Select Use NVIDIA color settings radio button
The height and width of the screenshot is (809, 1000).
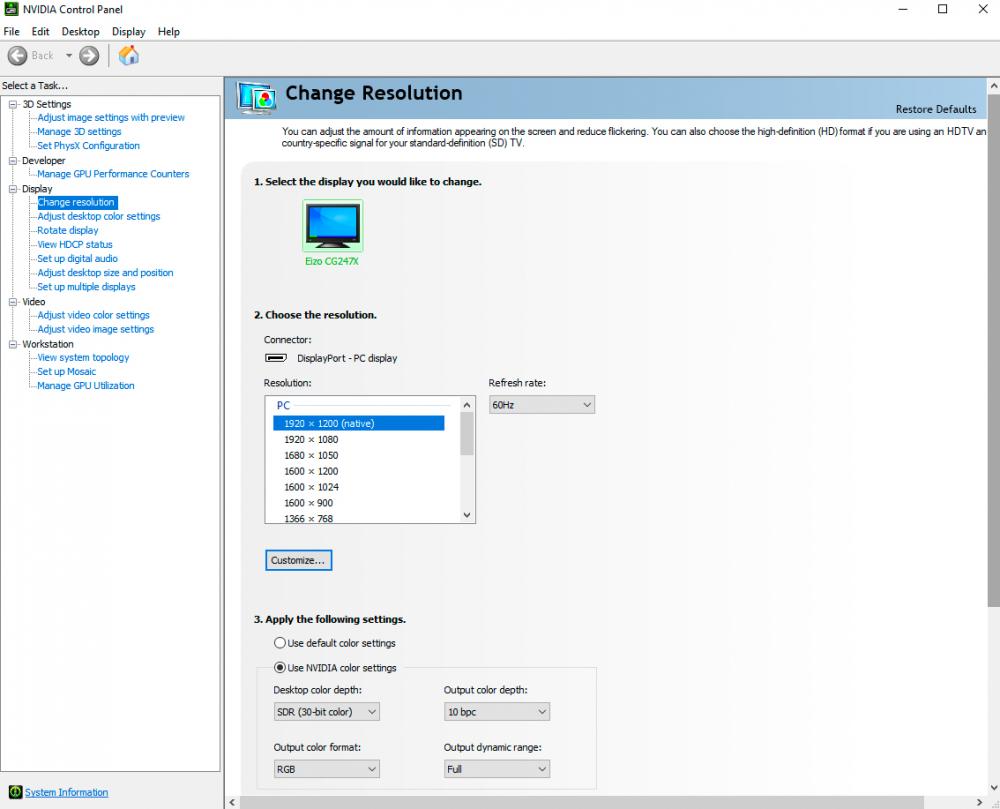click(x=279, y=667)
